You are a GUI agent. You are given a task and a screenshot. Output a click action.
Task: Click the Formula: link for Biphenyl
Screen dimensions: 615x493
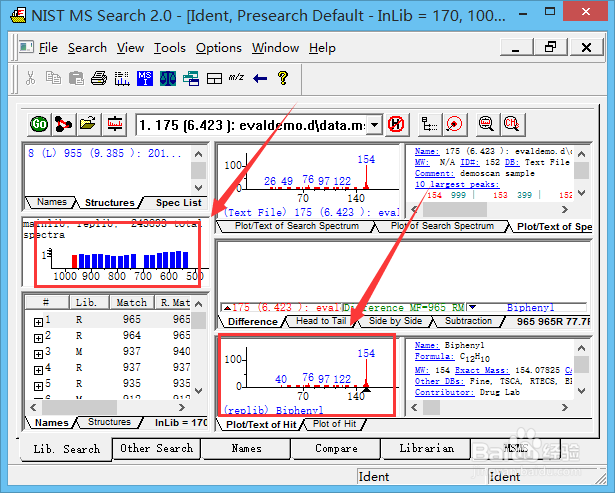[435, 357]
